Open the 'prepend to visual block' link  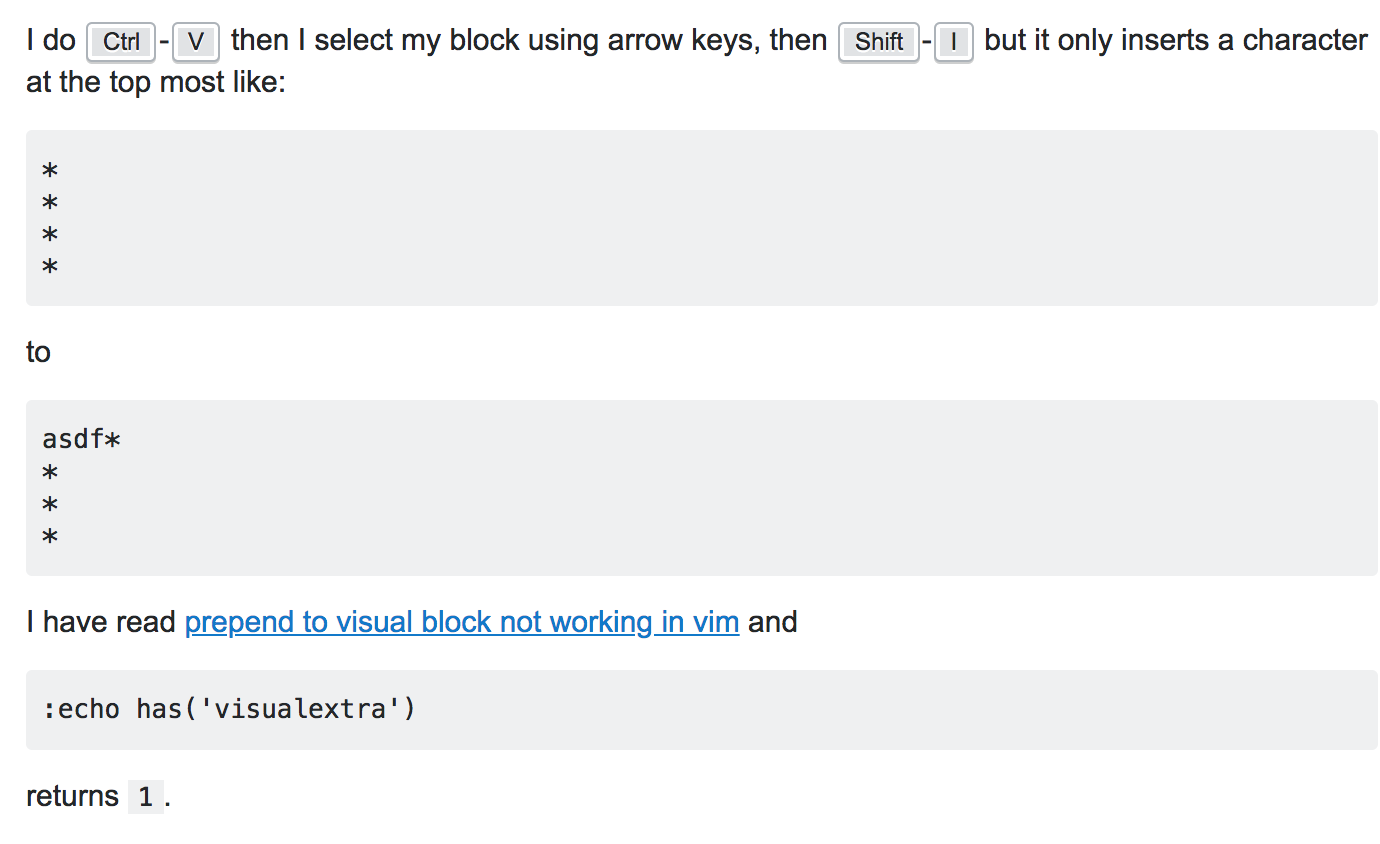(x=462, y=622)
